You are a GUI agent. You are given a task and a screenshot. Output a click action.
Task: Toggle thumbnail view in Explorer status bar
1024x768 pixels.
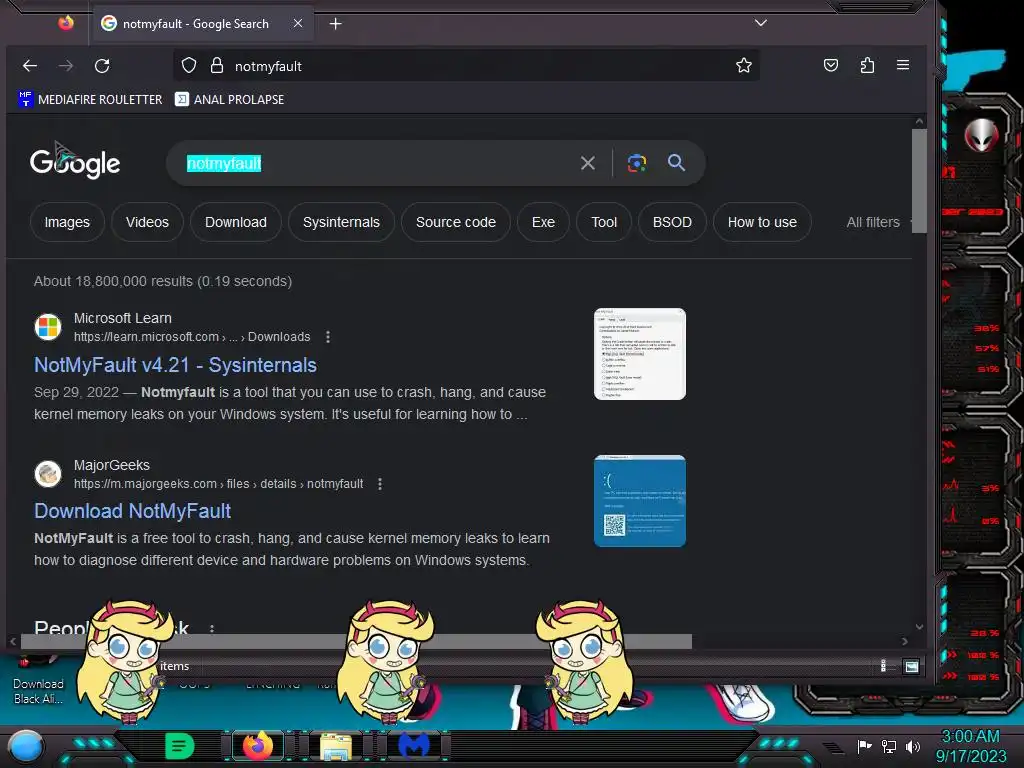[x=911, y=666]
